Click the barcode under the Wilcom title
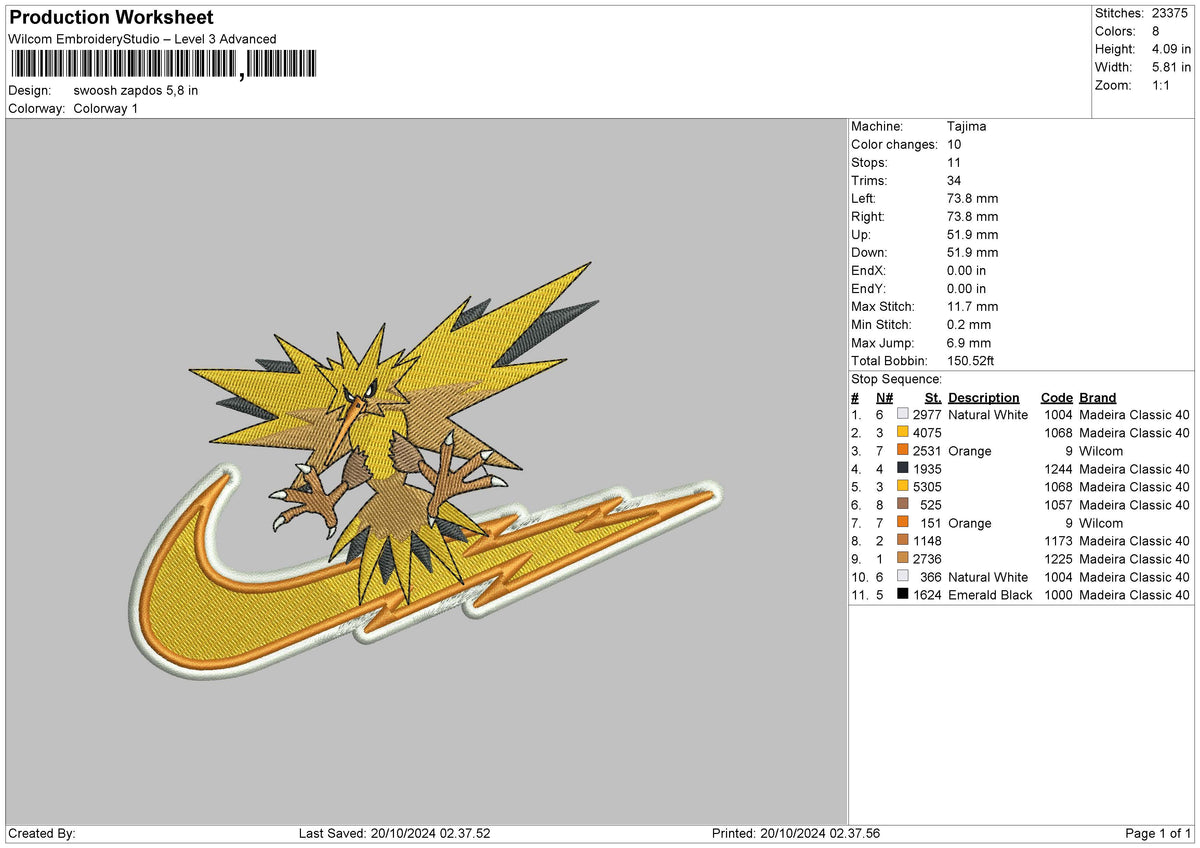 [163, 65]
